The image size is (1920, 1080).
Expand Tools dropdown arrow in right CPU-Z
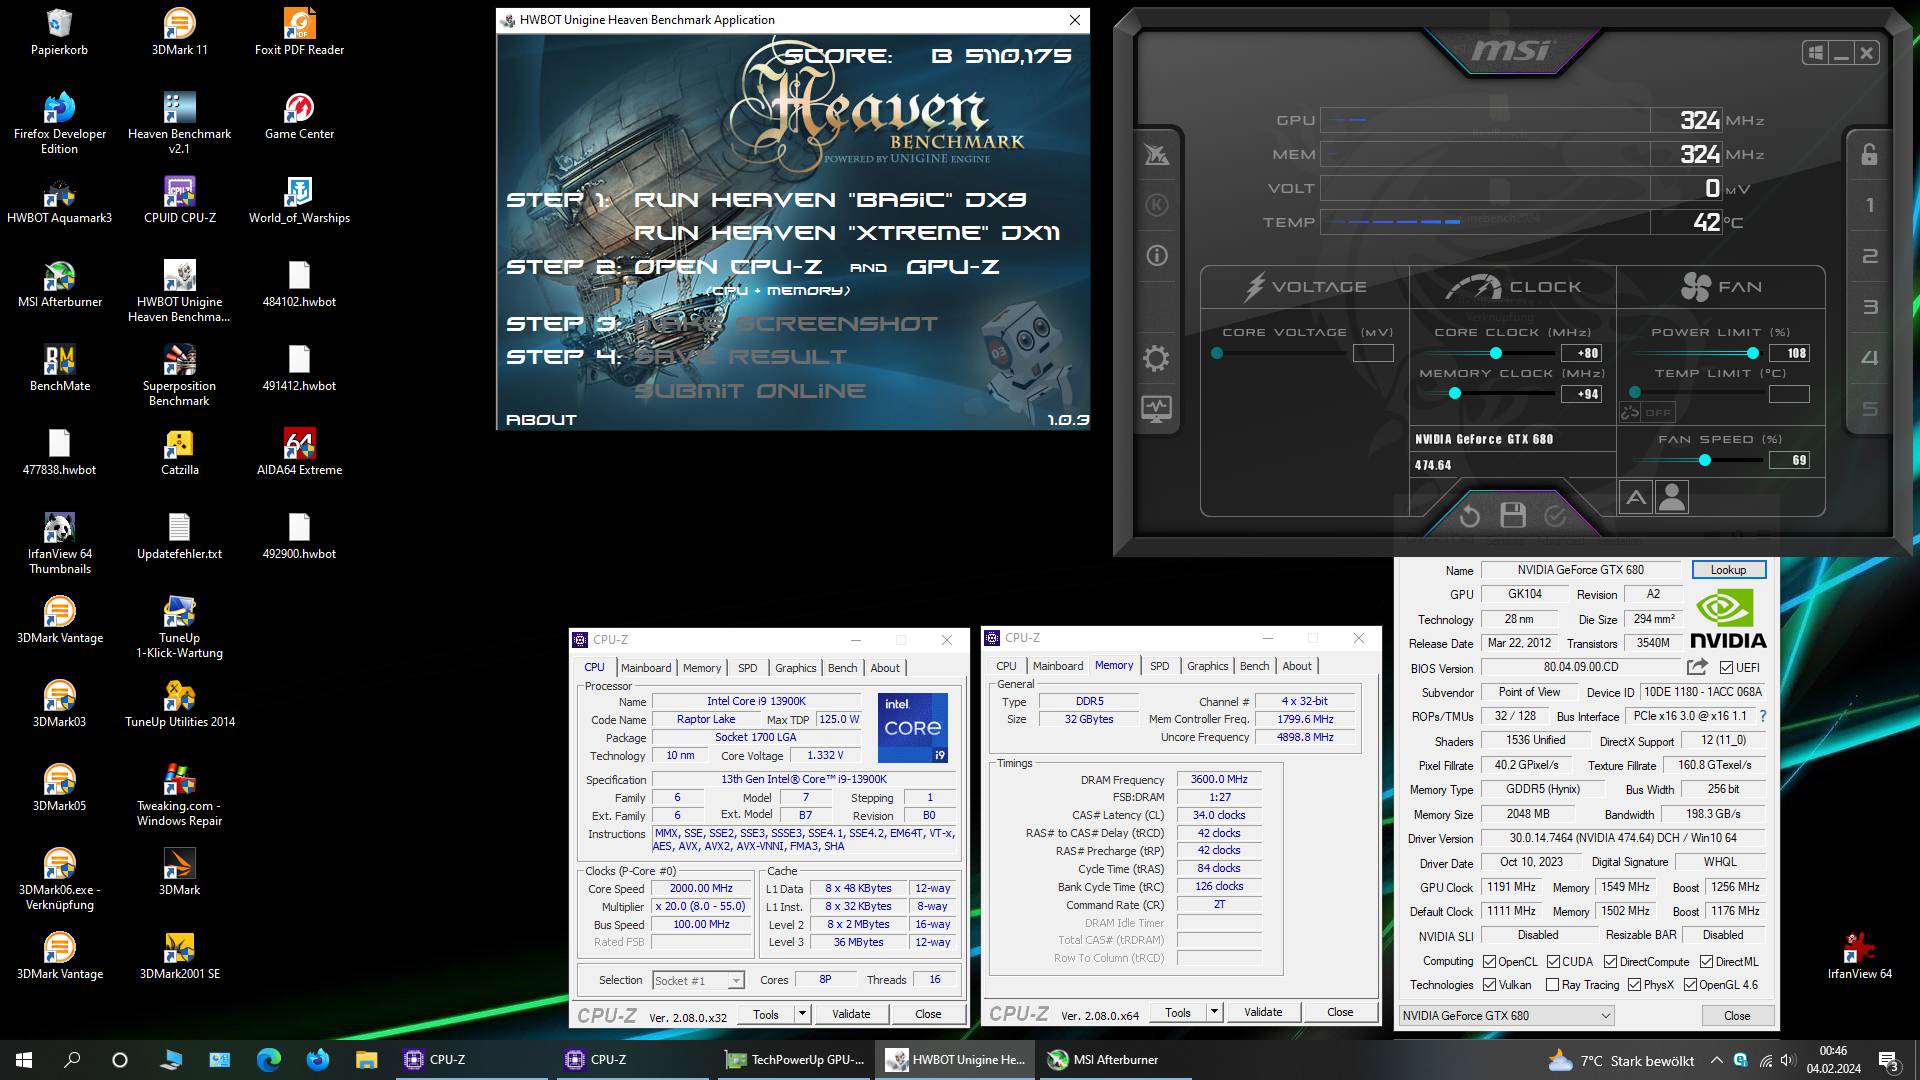[1214, 1012]
